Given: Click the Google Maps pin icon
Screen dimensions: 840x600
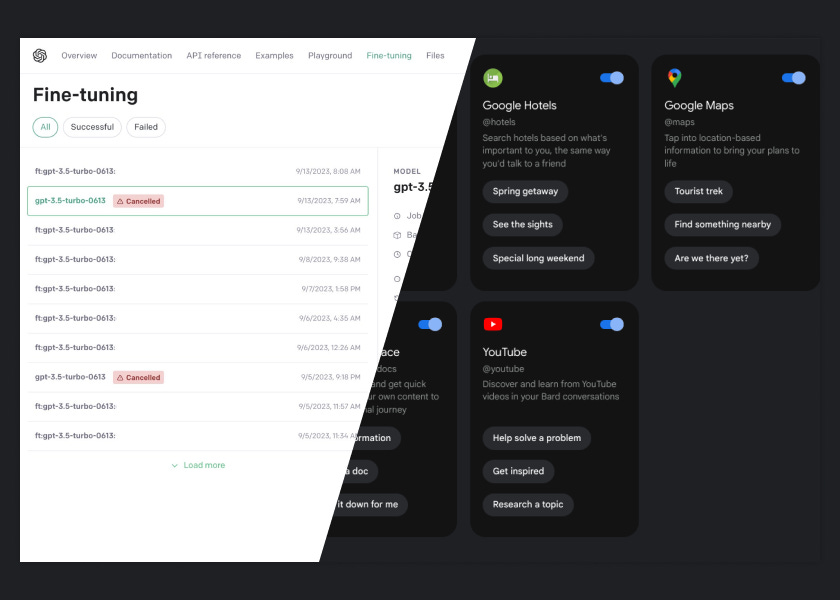Looking at the screenshot, I should pos(674,78).
